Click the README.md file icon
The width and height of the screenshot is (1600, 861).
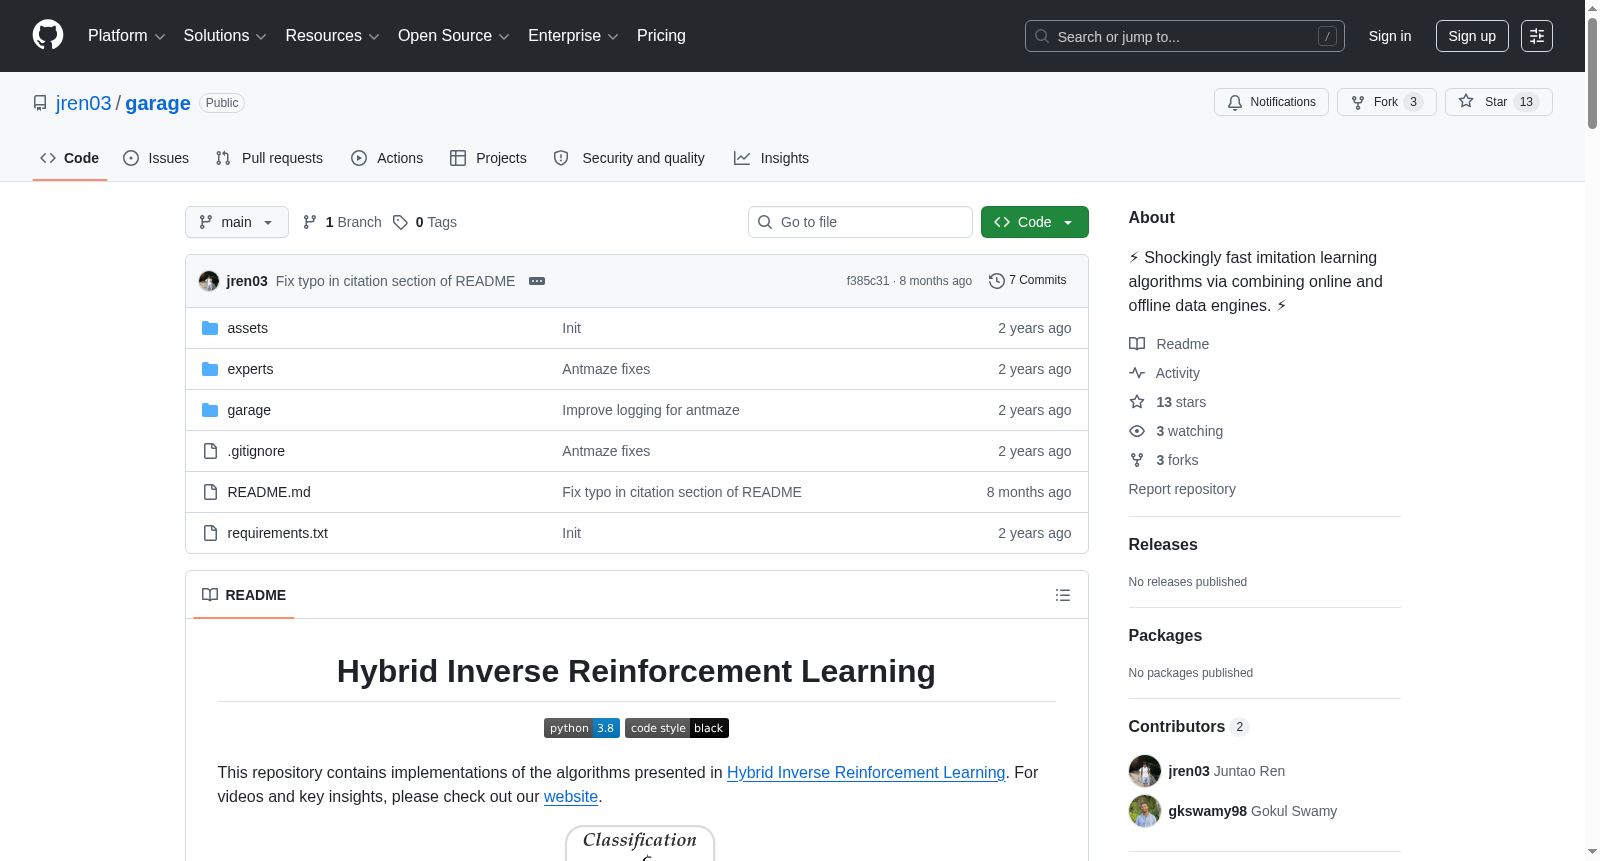[210, 492]
